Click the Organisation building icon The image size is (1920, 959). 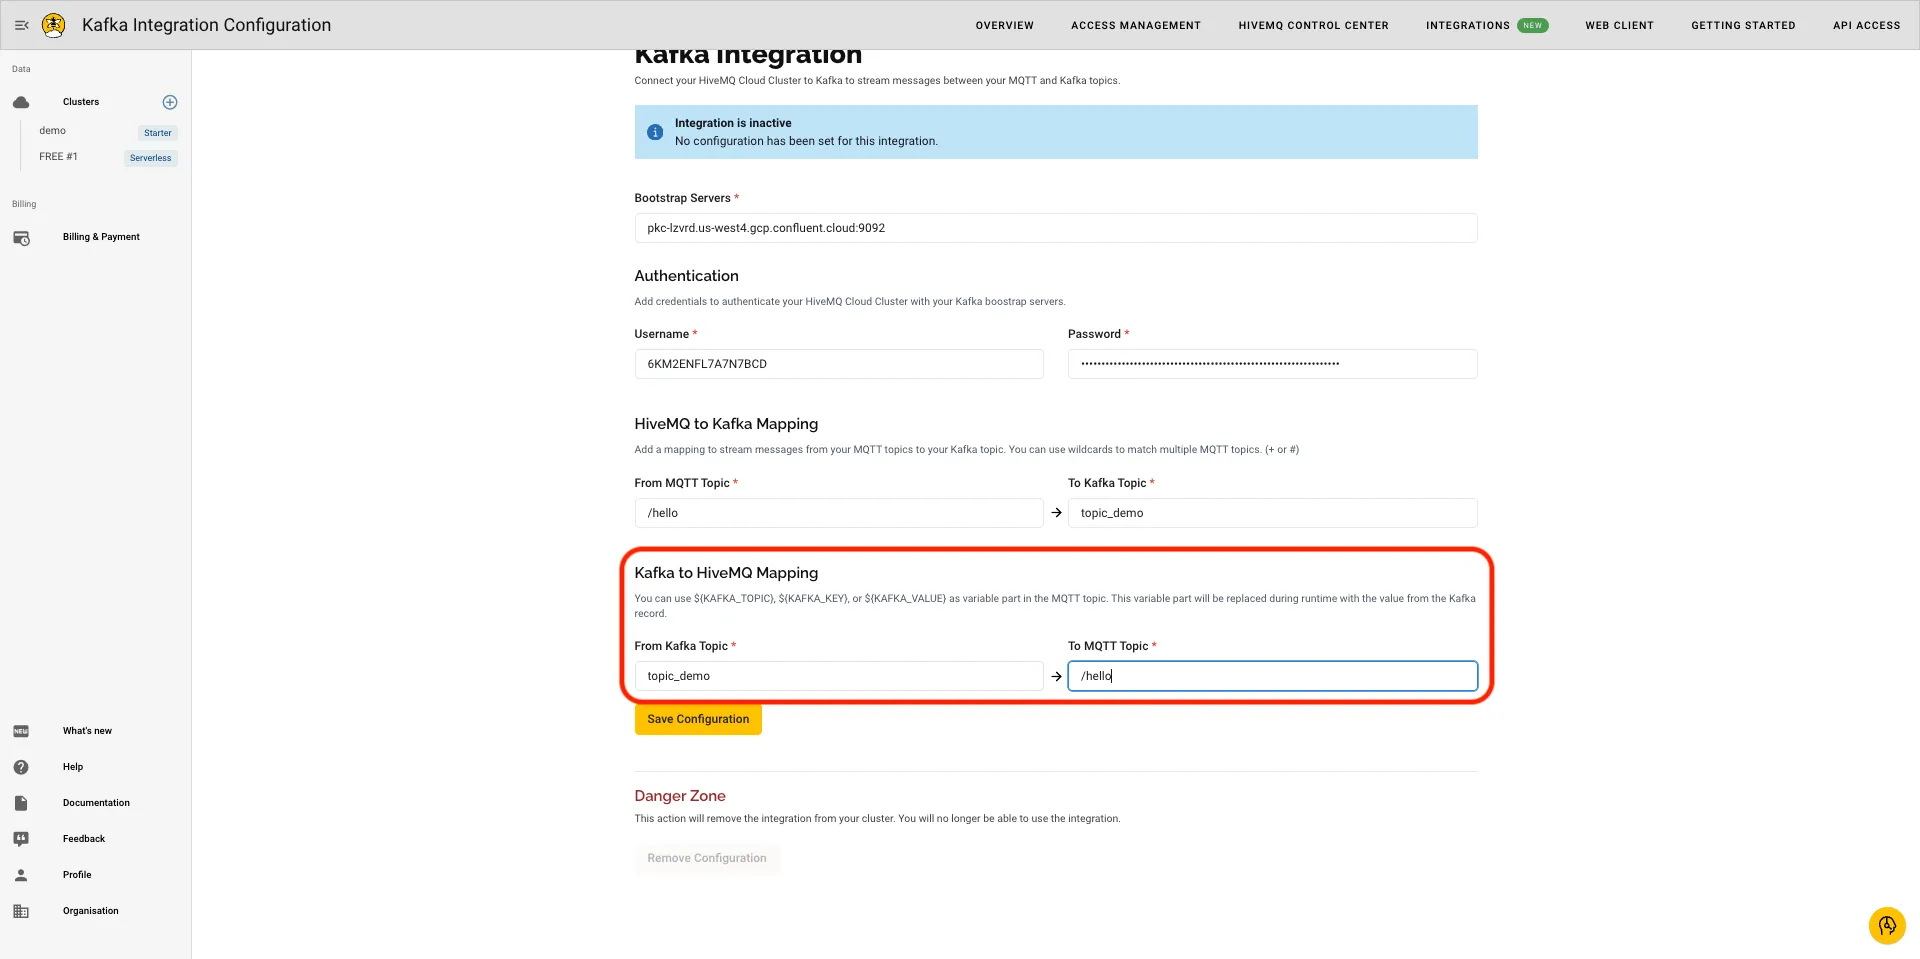coord(21,911)
